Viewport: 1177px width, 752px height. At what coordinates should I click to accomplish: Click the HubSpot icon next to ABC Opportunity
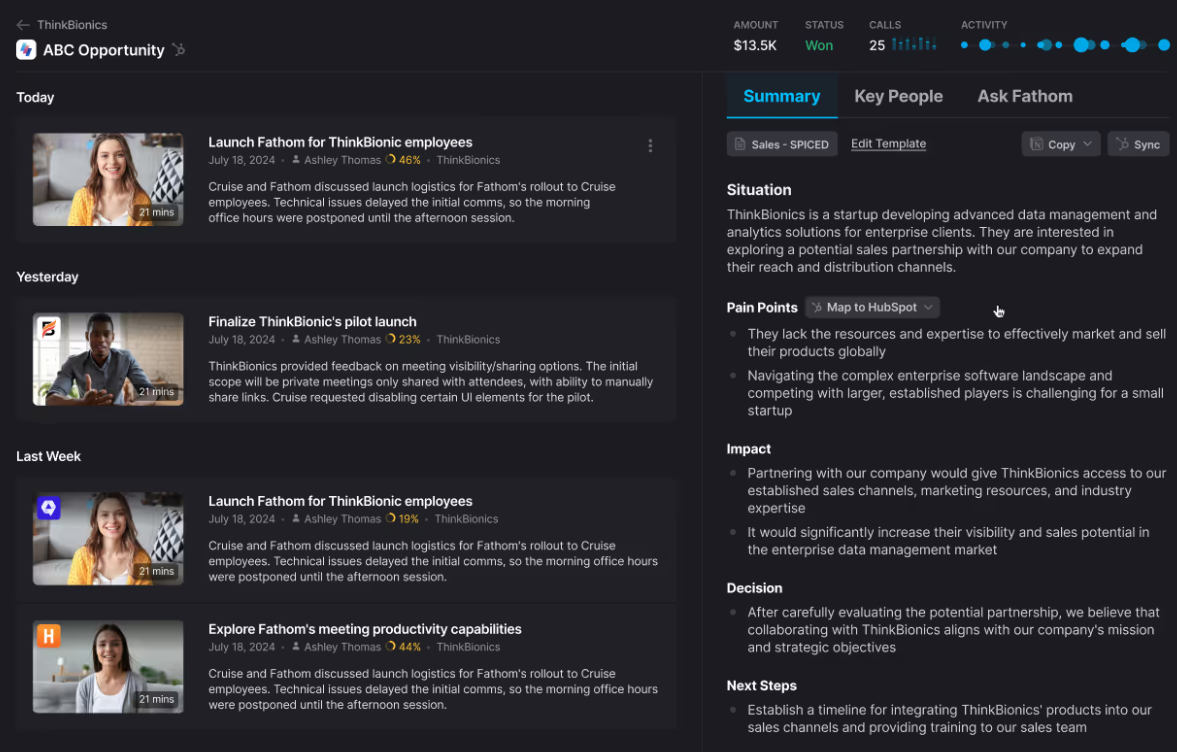179,50
